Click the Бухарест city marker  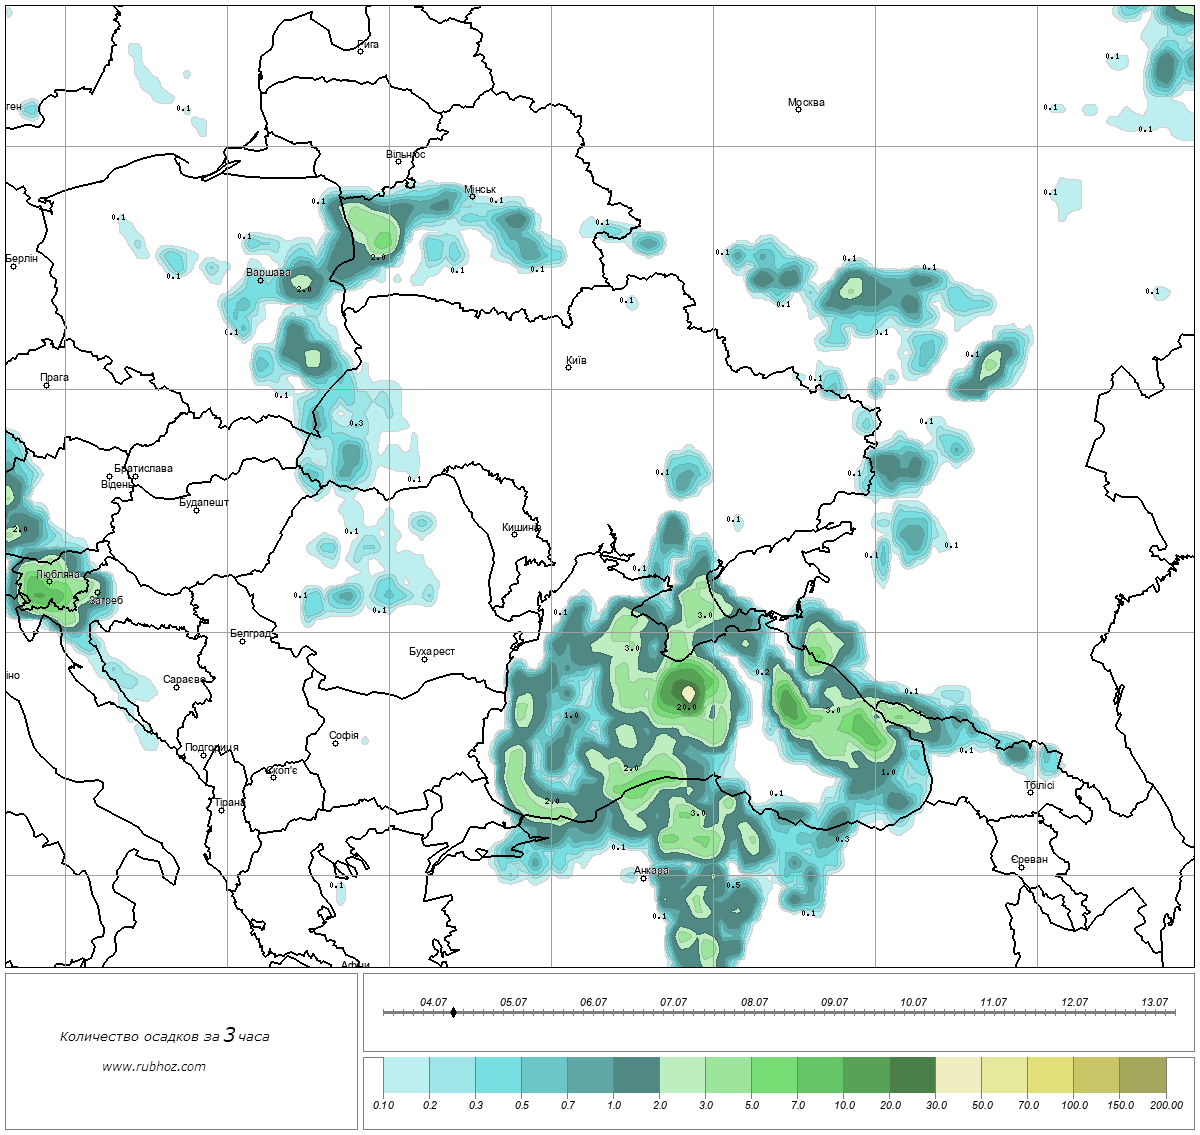(x=424, y=659)
